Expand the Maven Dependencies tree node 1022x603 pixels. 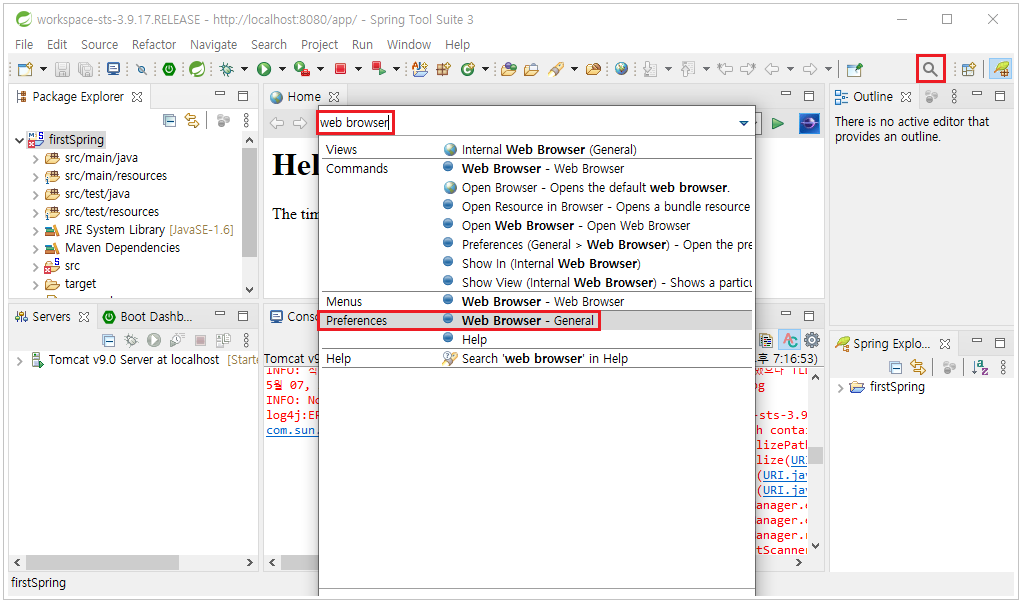coord(35,248)
